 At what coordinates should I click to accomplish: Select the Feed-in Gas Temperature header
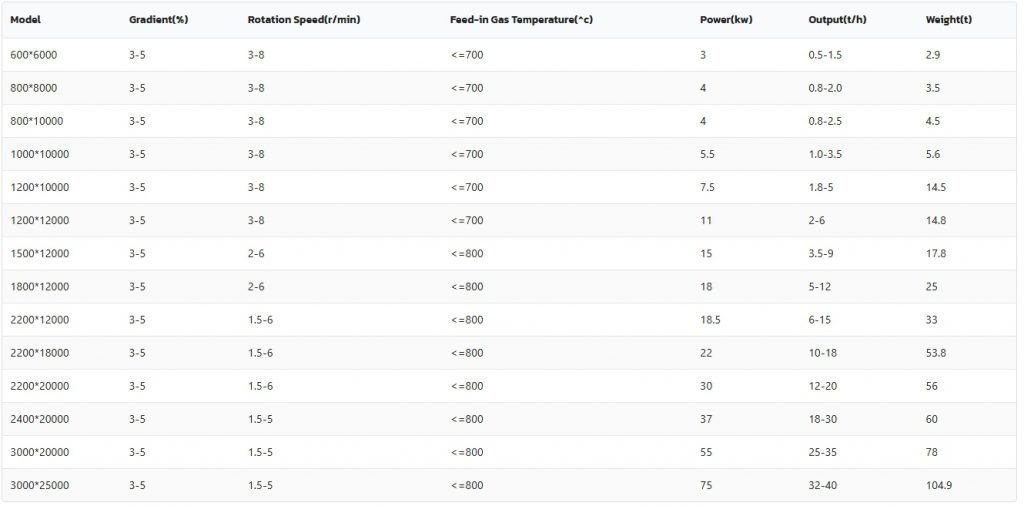(521, 20)
